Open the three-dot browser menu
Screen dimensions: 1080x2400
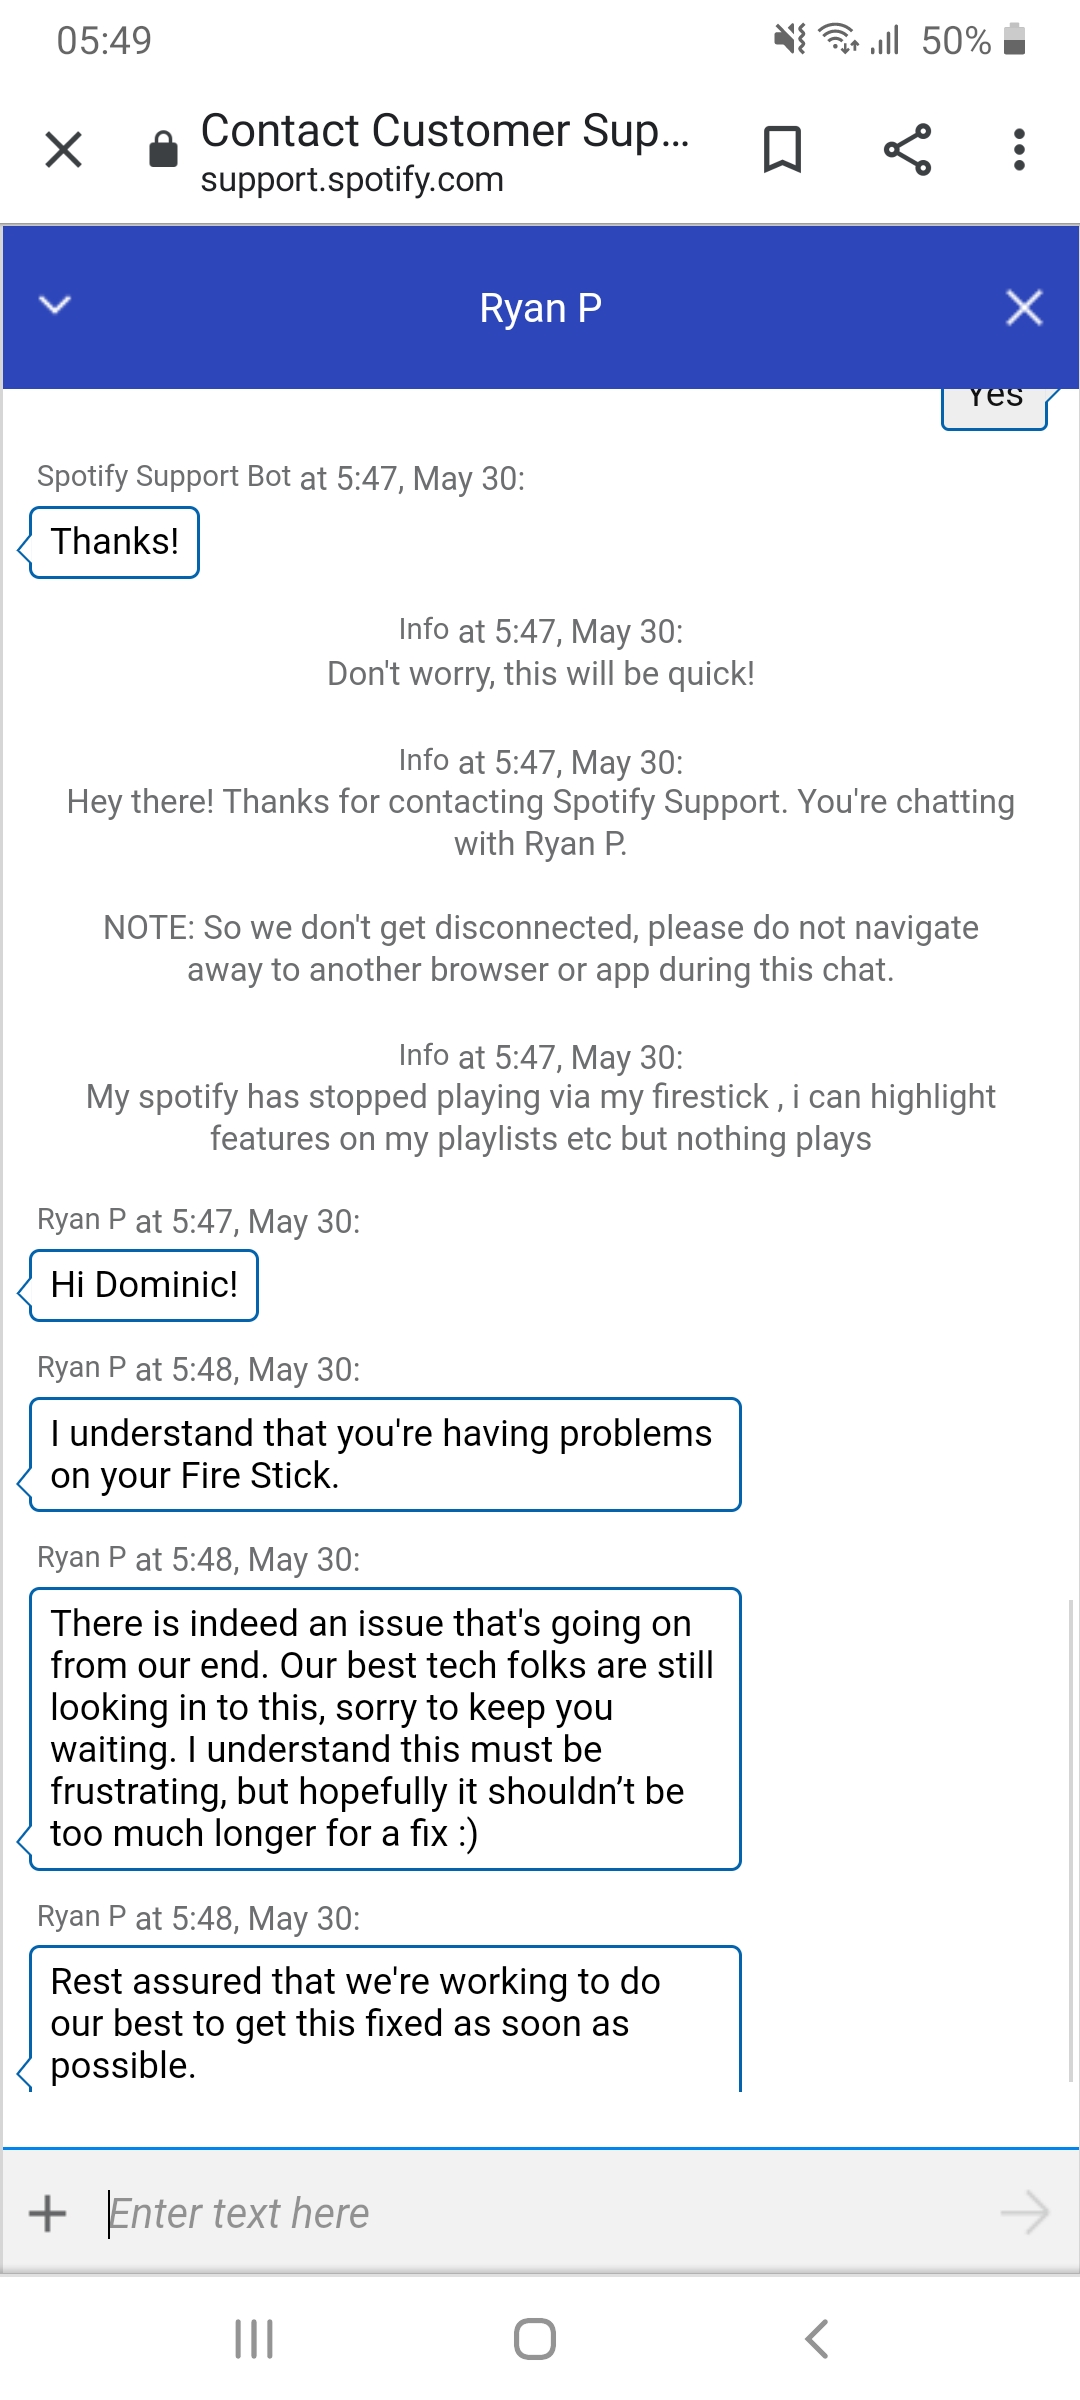click(1019, 150)
